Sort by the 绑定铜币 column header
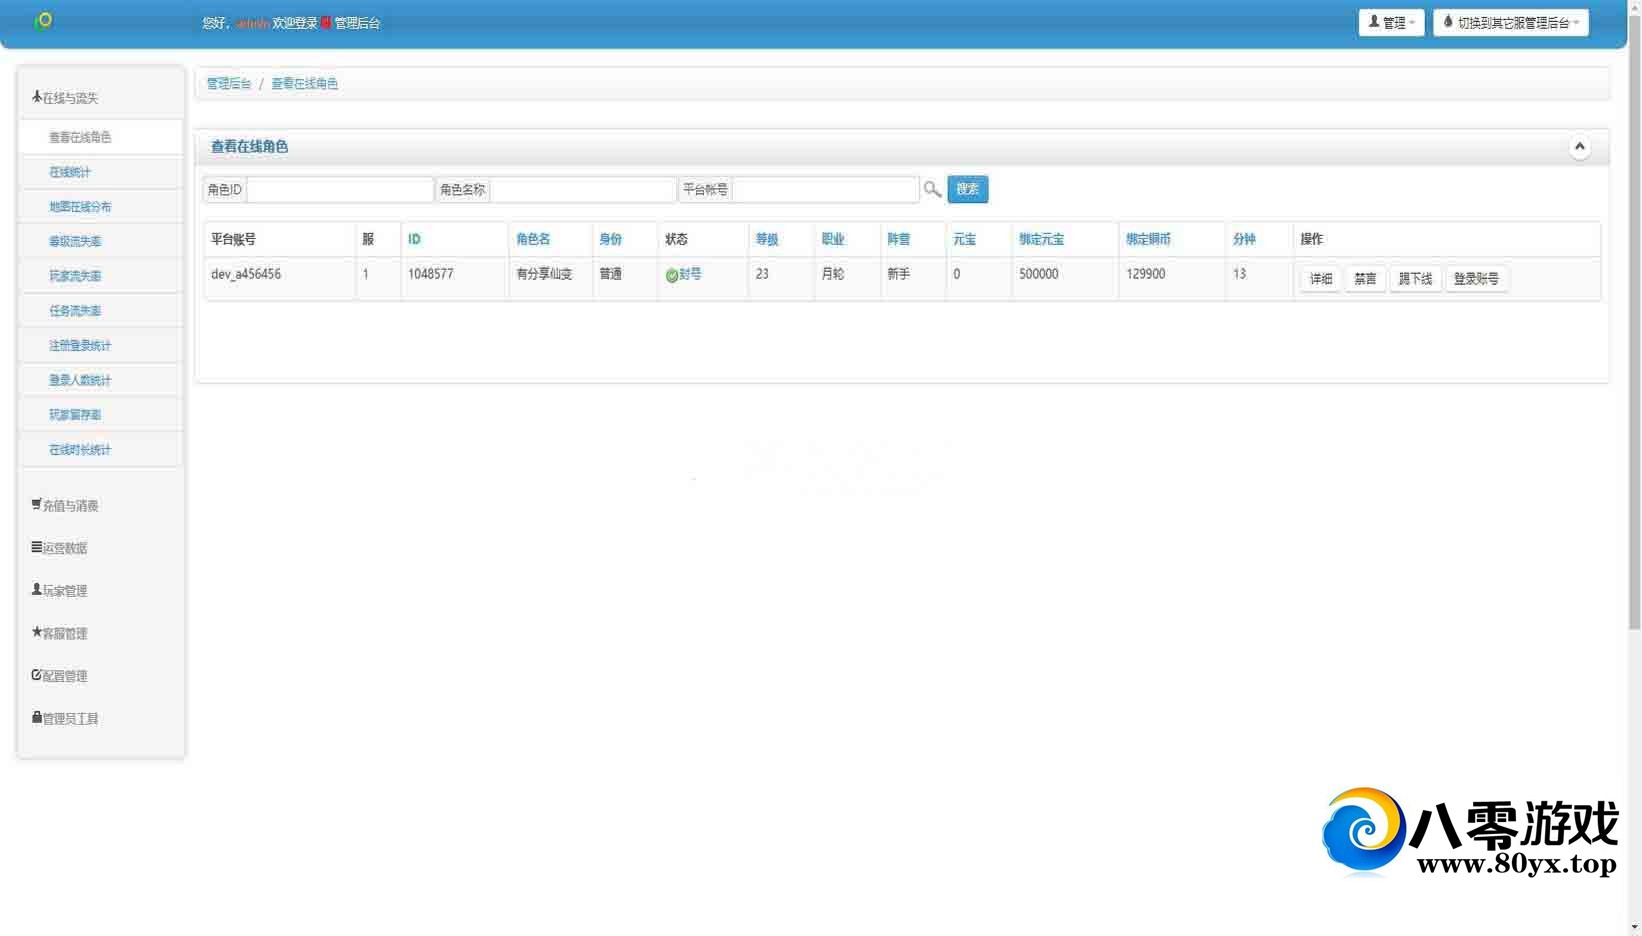The height and width of the screenshot is (936, 1642). coord(1148,239)
